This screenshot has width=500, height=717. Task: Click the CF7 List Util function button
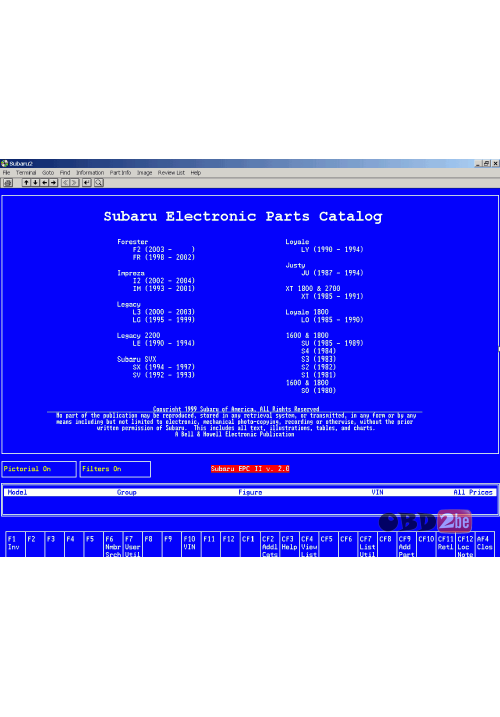click(x=367, y=545)
